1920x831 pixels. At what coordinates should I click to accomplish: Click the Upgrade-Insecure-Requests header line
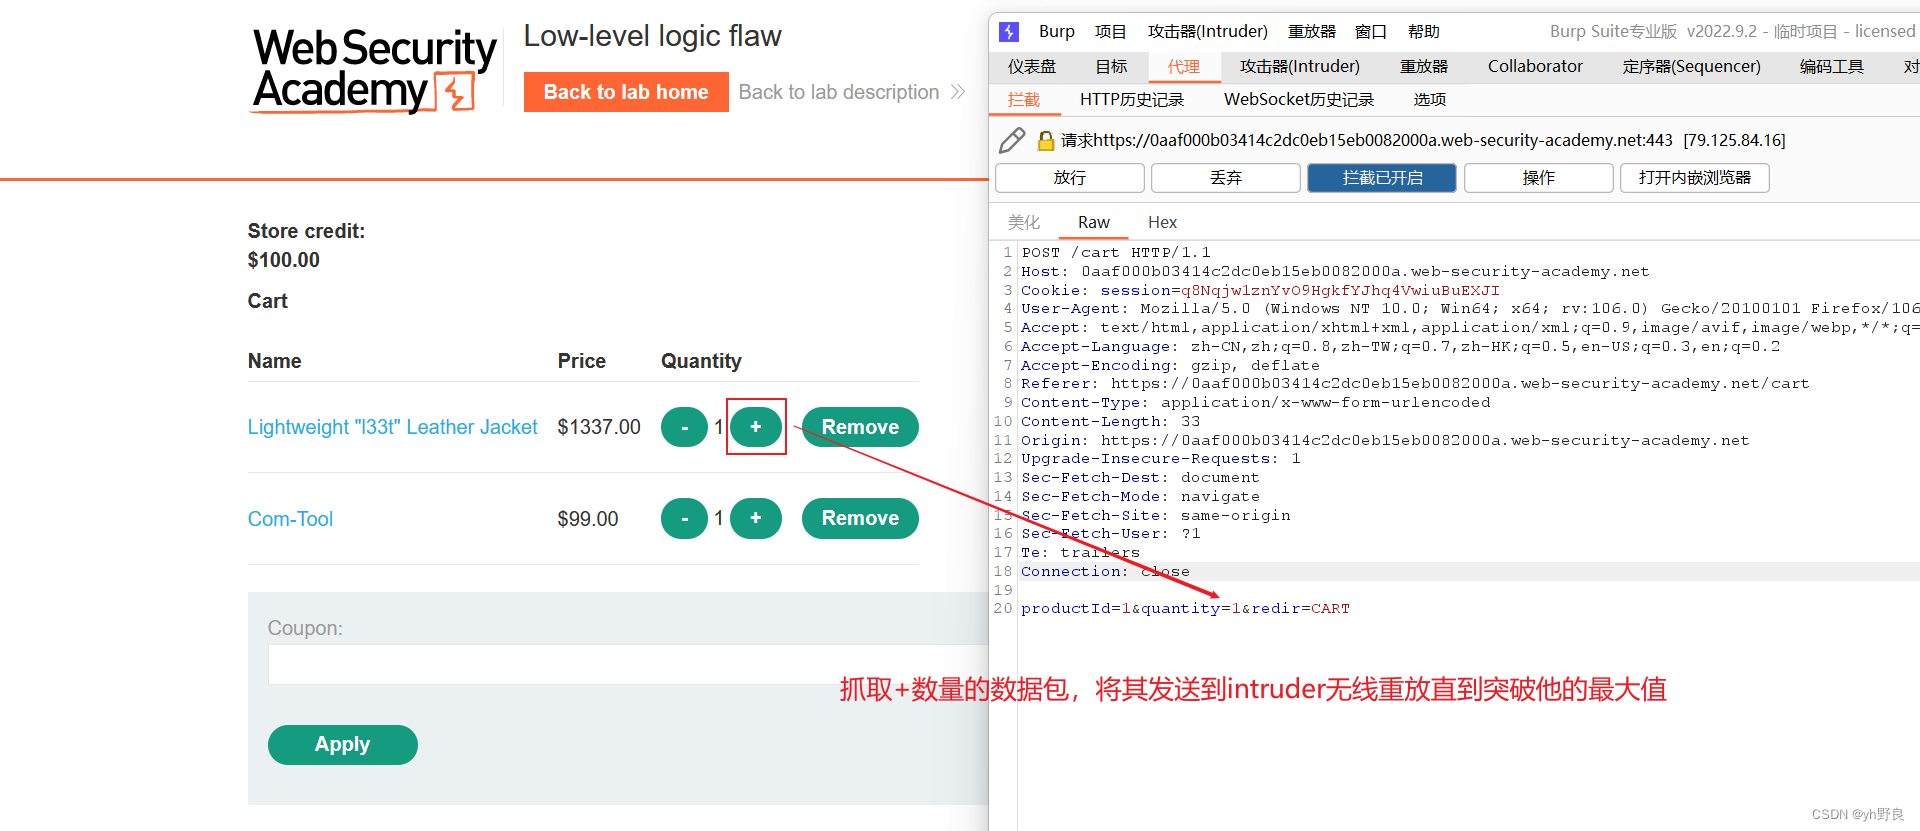pos(1161,458)
